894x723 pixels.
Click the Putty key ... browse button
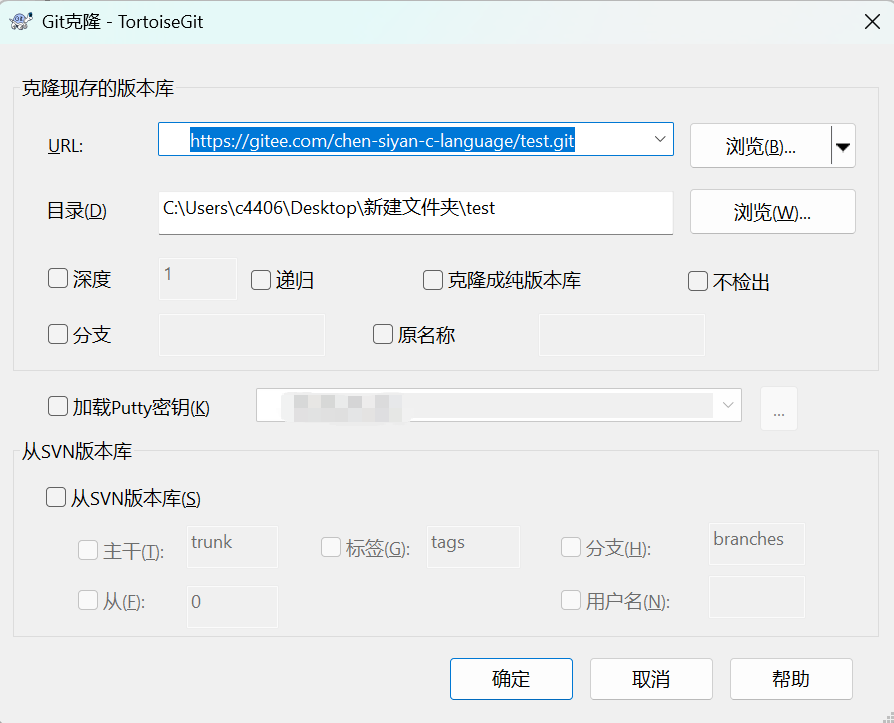779,408
